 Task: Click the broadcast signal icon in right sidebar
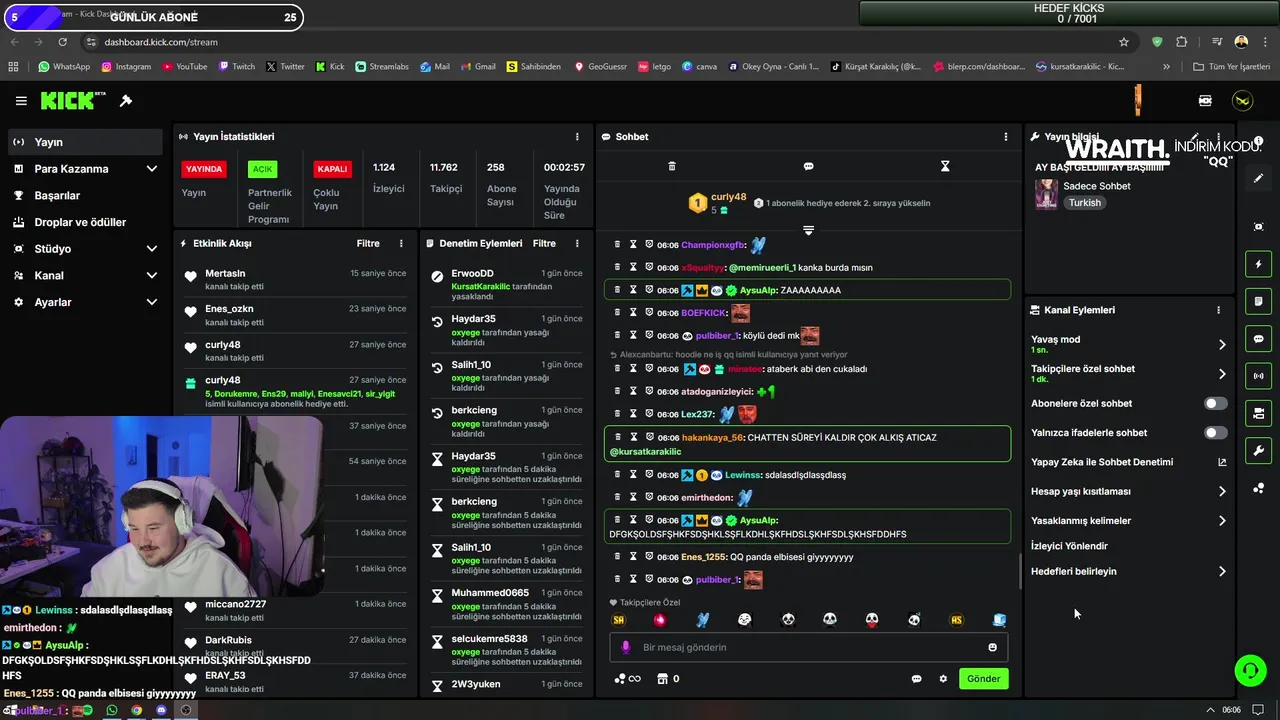1259,376
